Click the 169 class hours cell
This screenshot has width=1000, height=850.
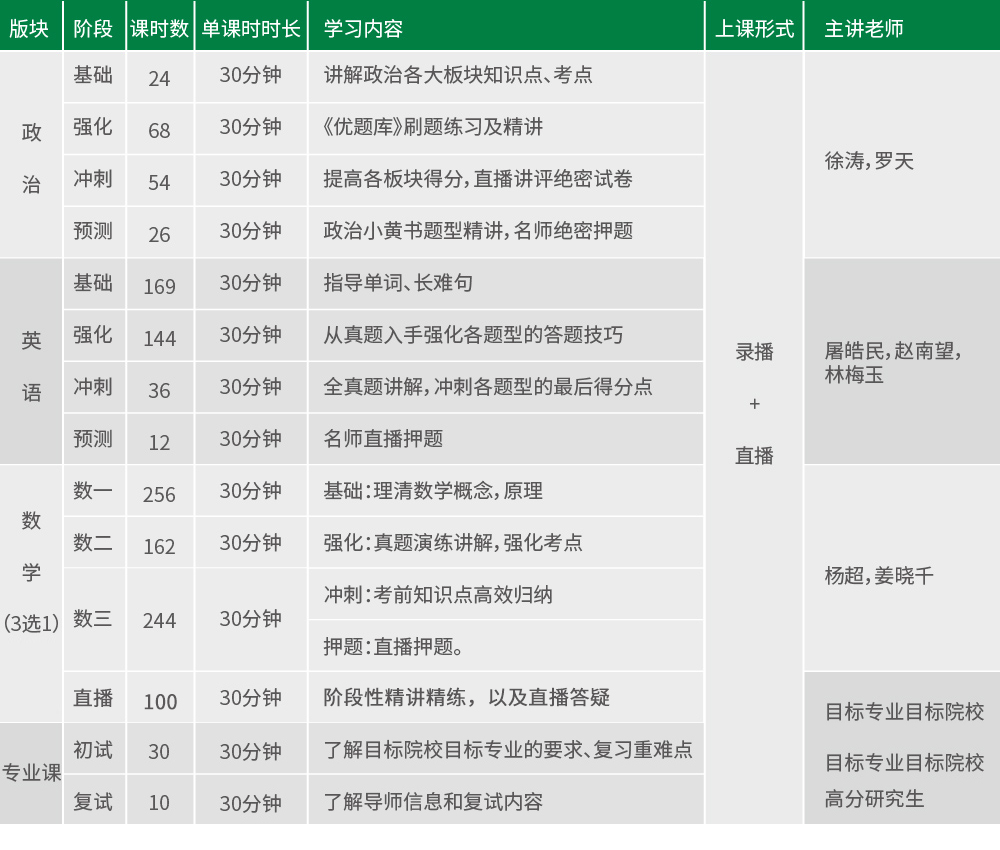(159, 287)
